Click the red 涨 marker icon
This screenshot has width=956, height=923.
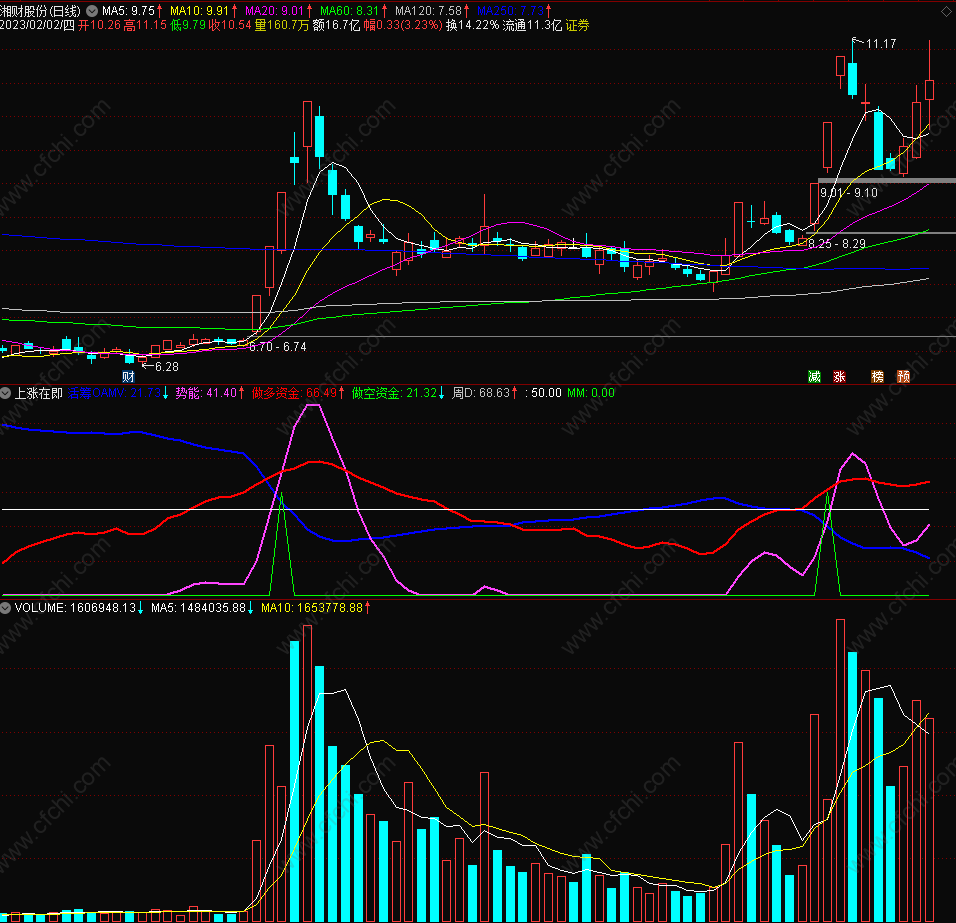pyautogui.click(x=840, y=377)
